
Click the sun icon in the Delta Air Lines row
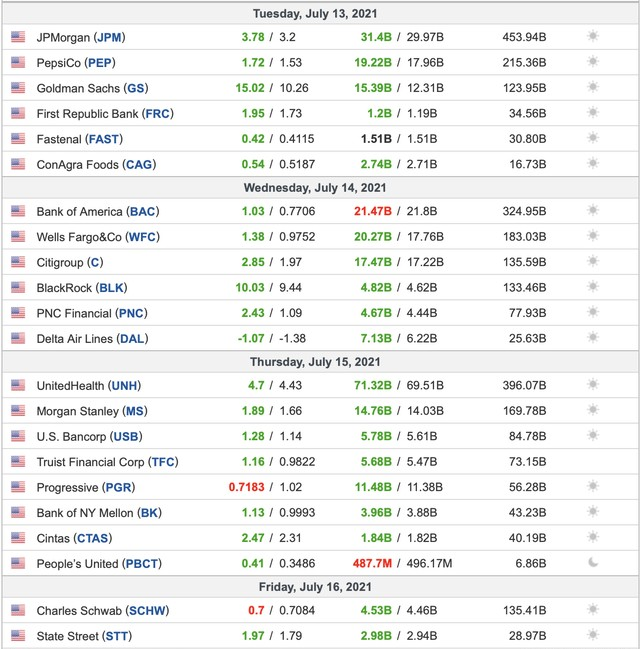pyautogui.click(x=593, y=338)
